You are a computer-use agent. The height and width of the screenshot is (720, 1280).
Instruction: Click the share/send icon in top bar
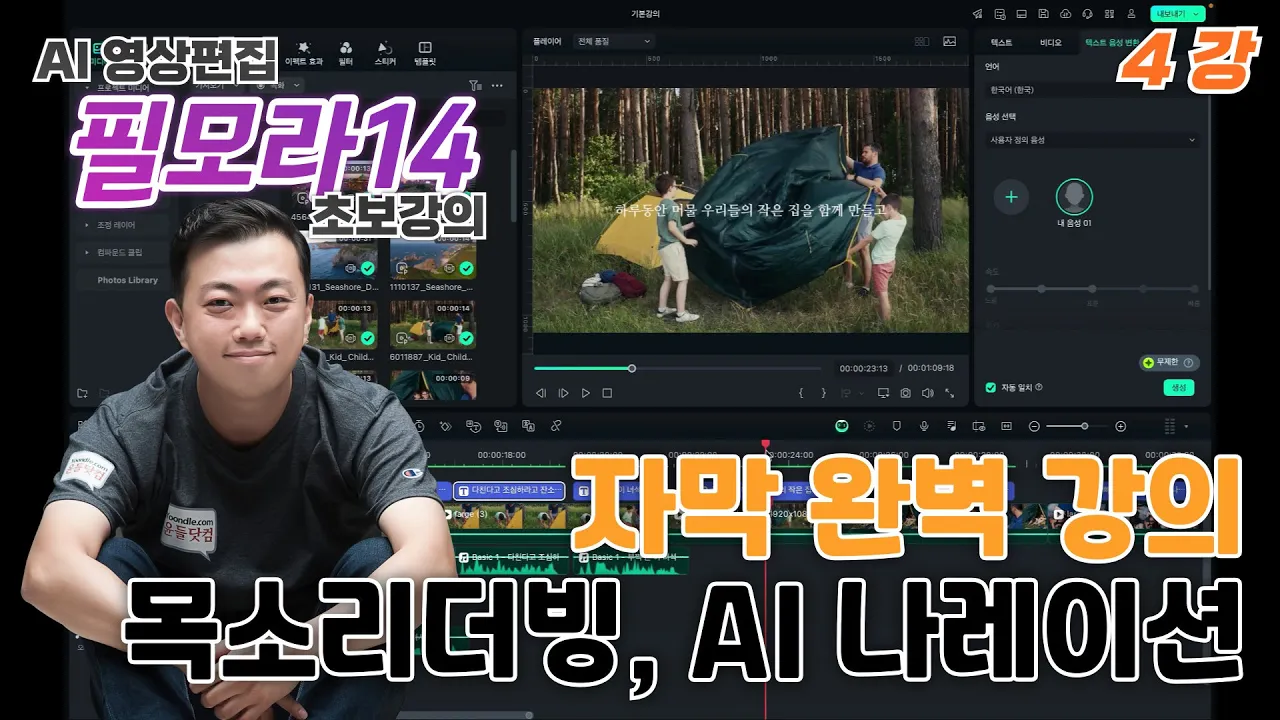click(x=978, y=14)
